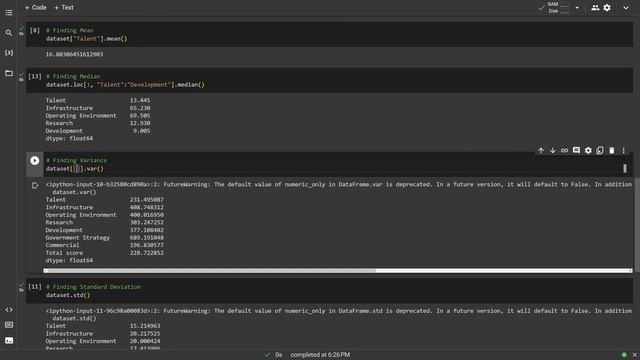
Task: Select cell [8] execution count
Action: 35,30
